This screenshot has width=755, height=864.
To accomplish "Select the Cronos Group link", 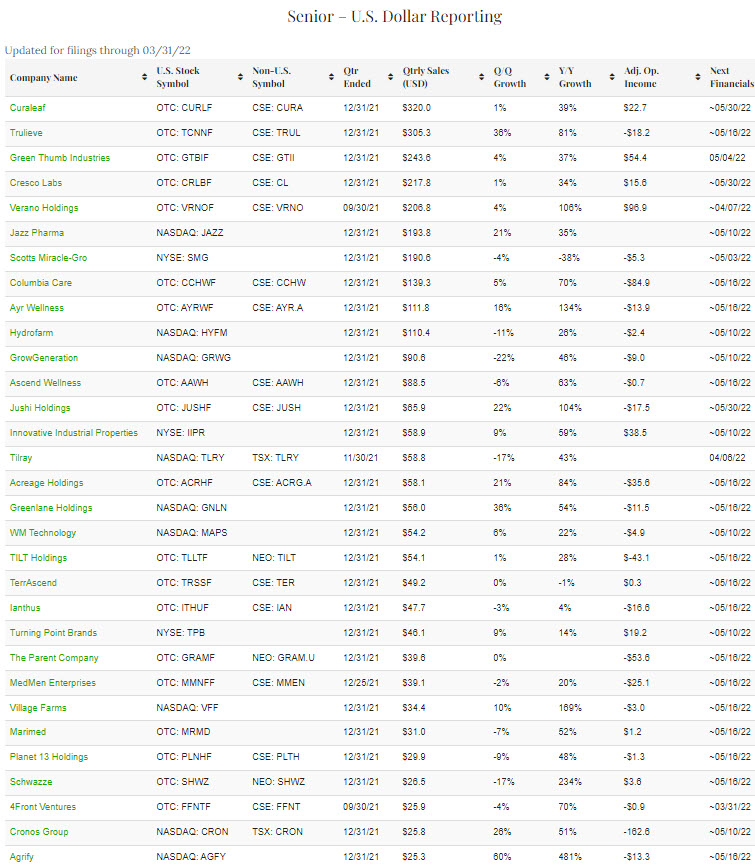I will (39, 832).
